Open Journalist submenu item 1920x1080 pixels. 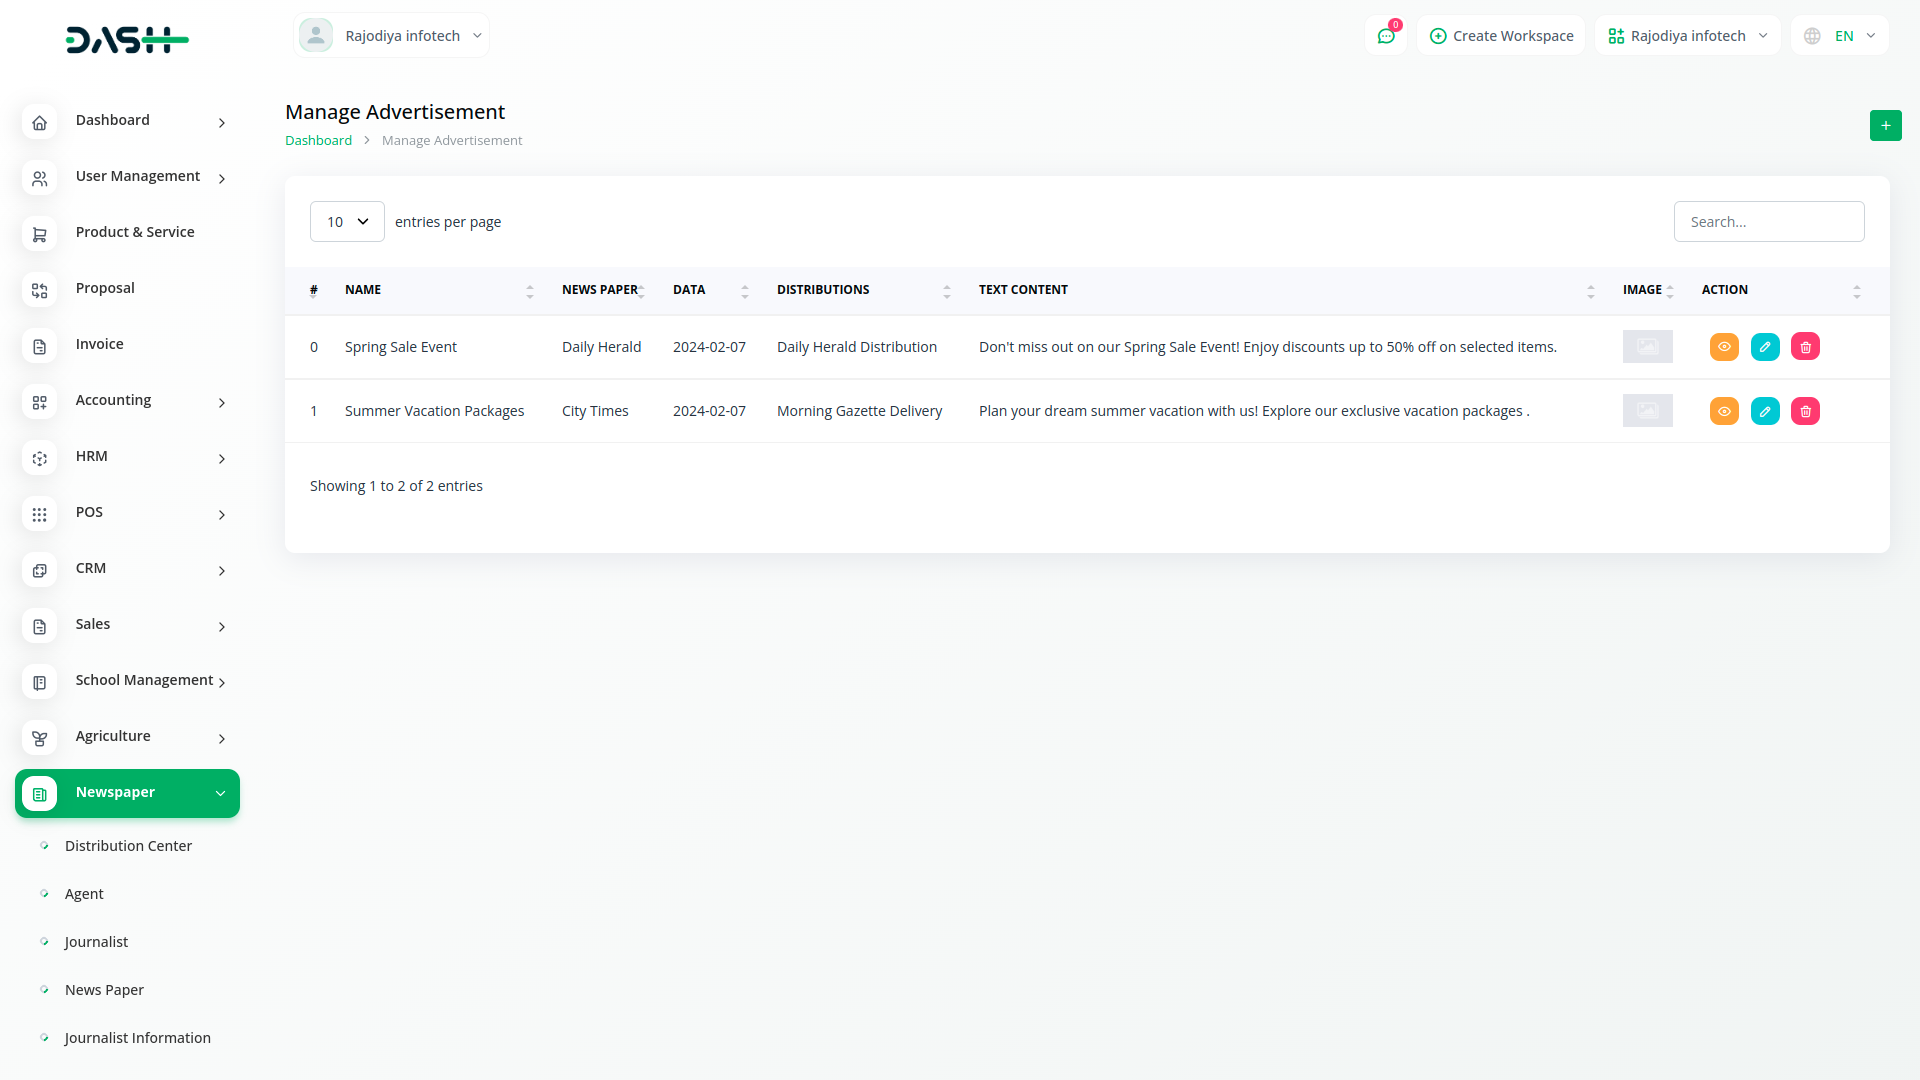(x=96, y=942)
